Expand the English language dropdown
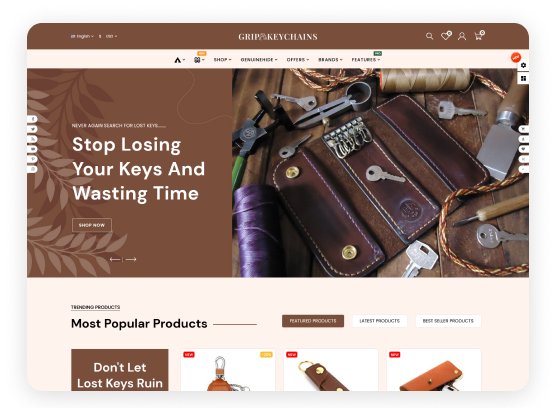 click(x=82, y=36)
